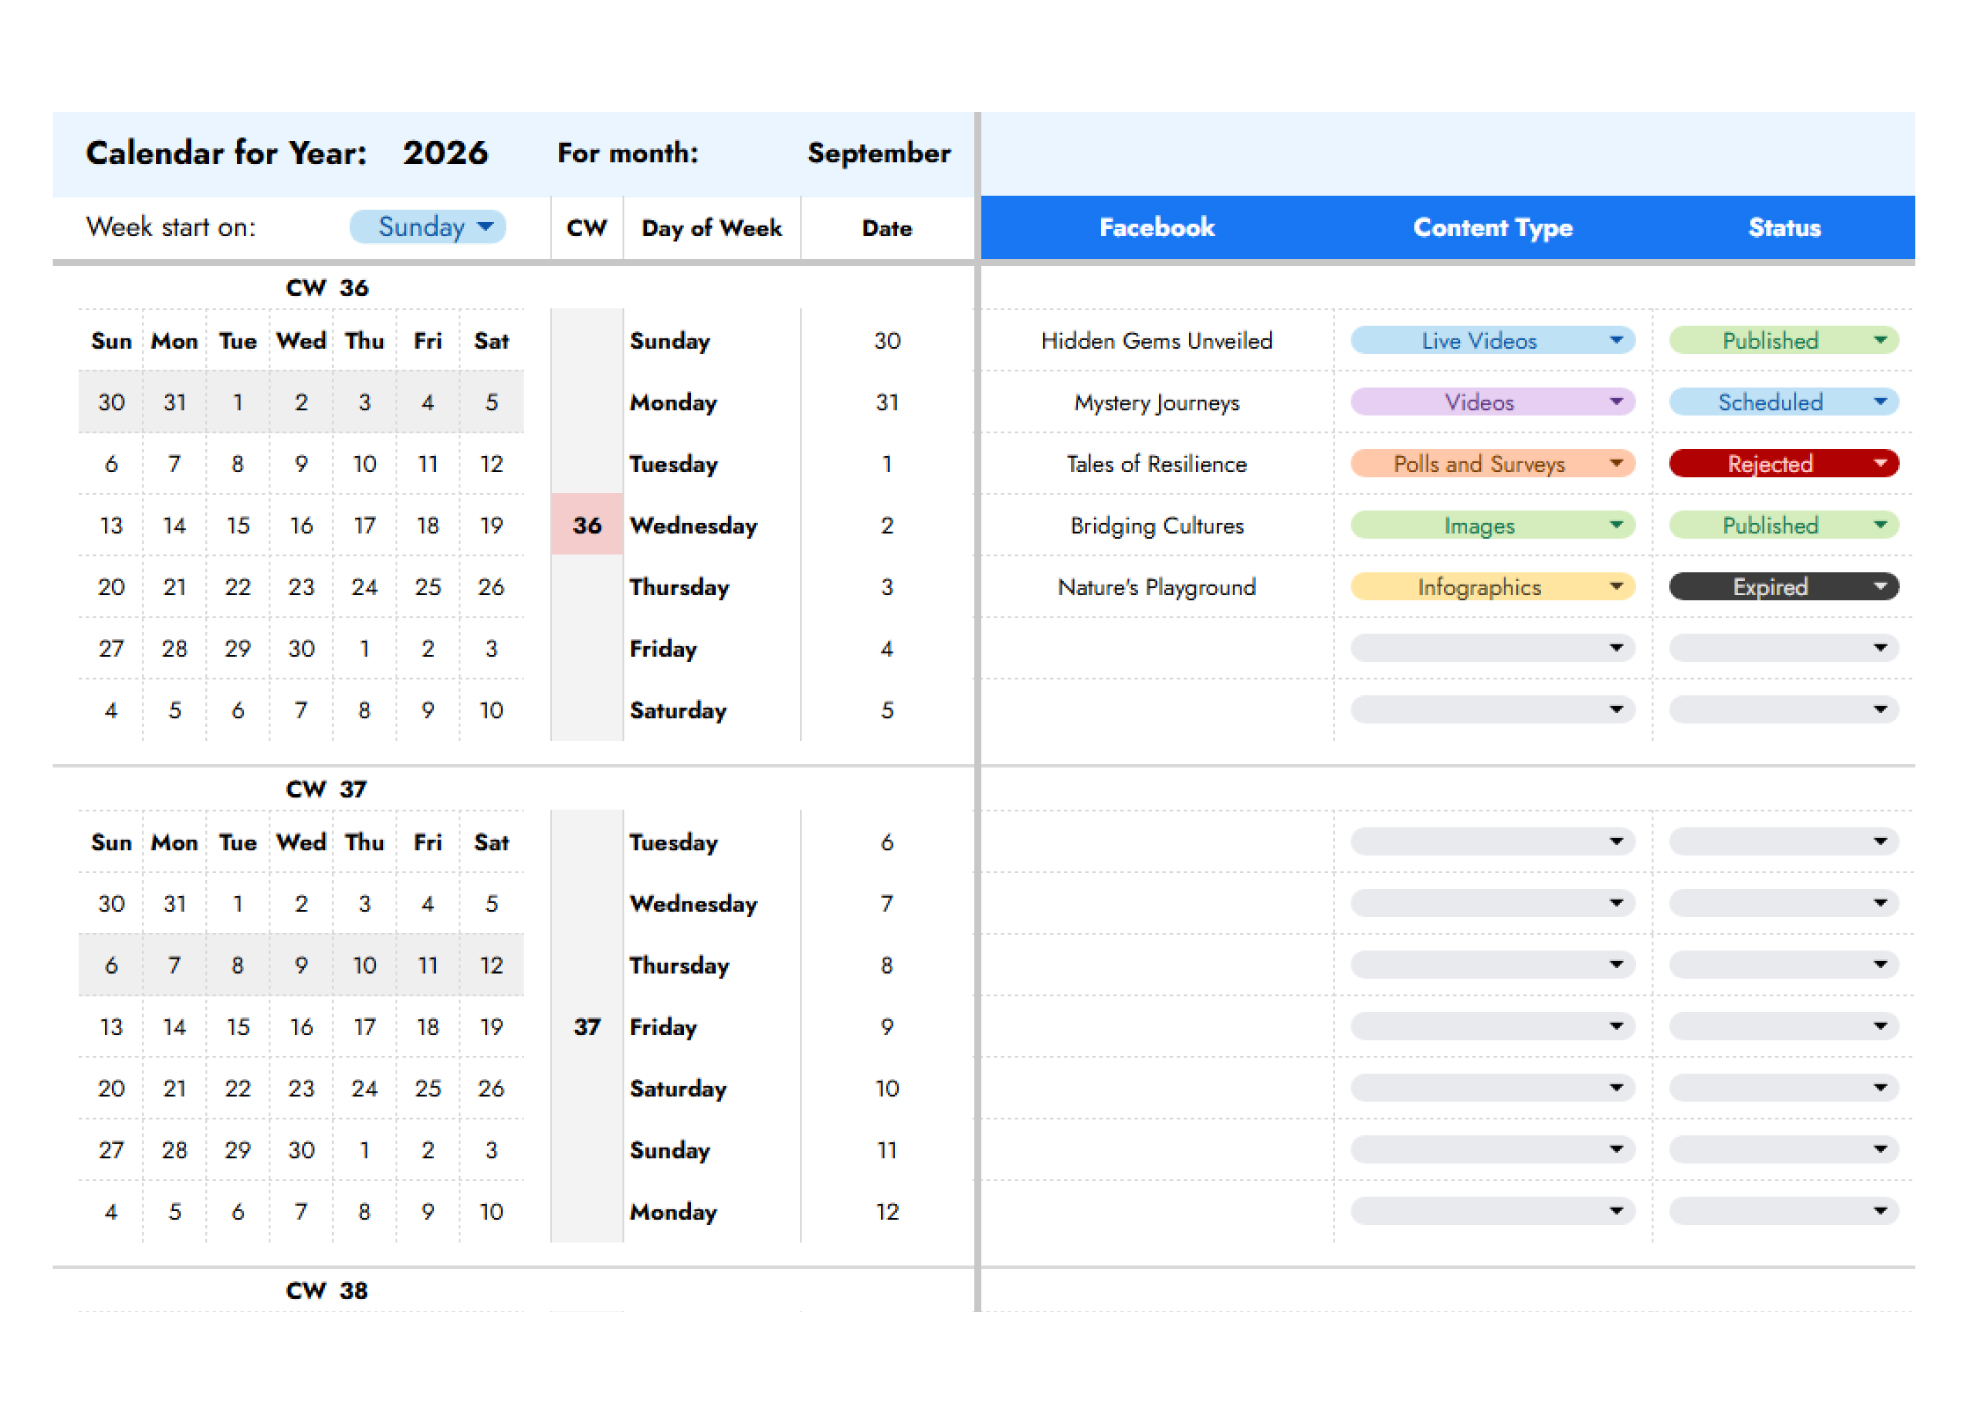
Task: Click the highlighted CW 36 cell
Action: click(x=587, y=525)
